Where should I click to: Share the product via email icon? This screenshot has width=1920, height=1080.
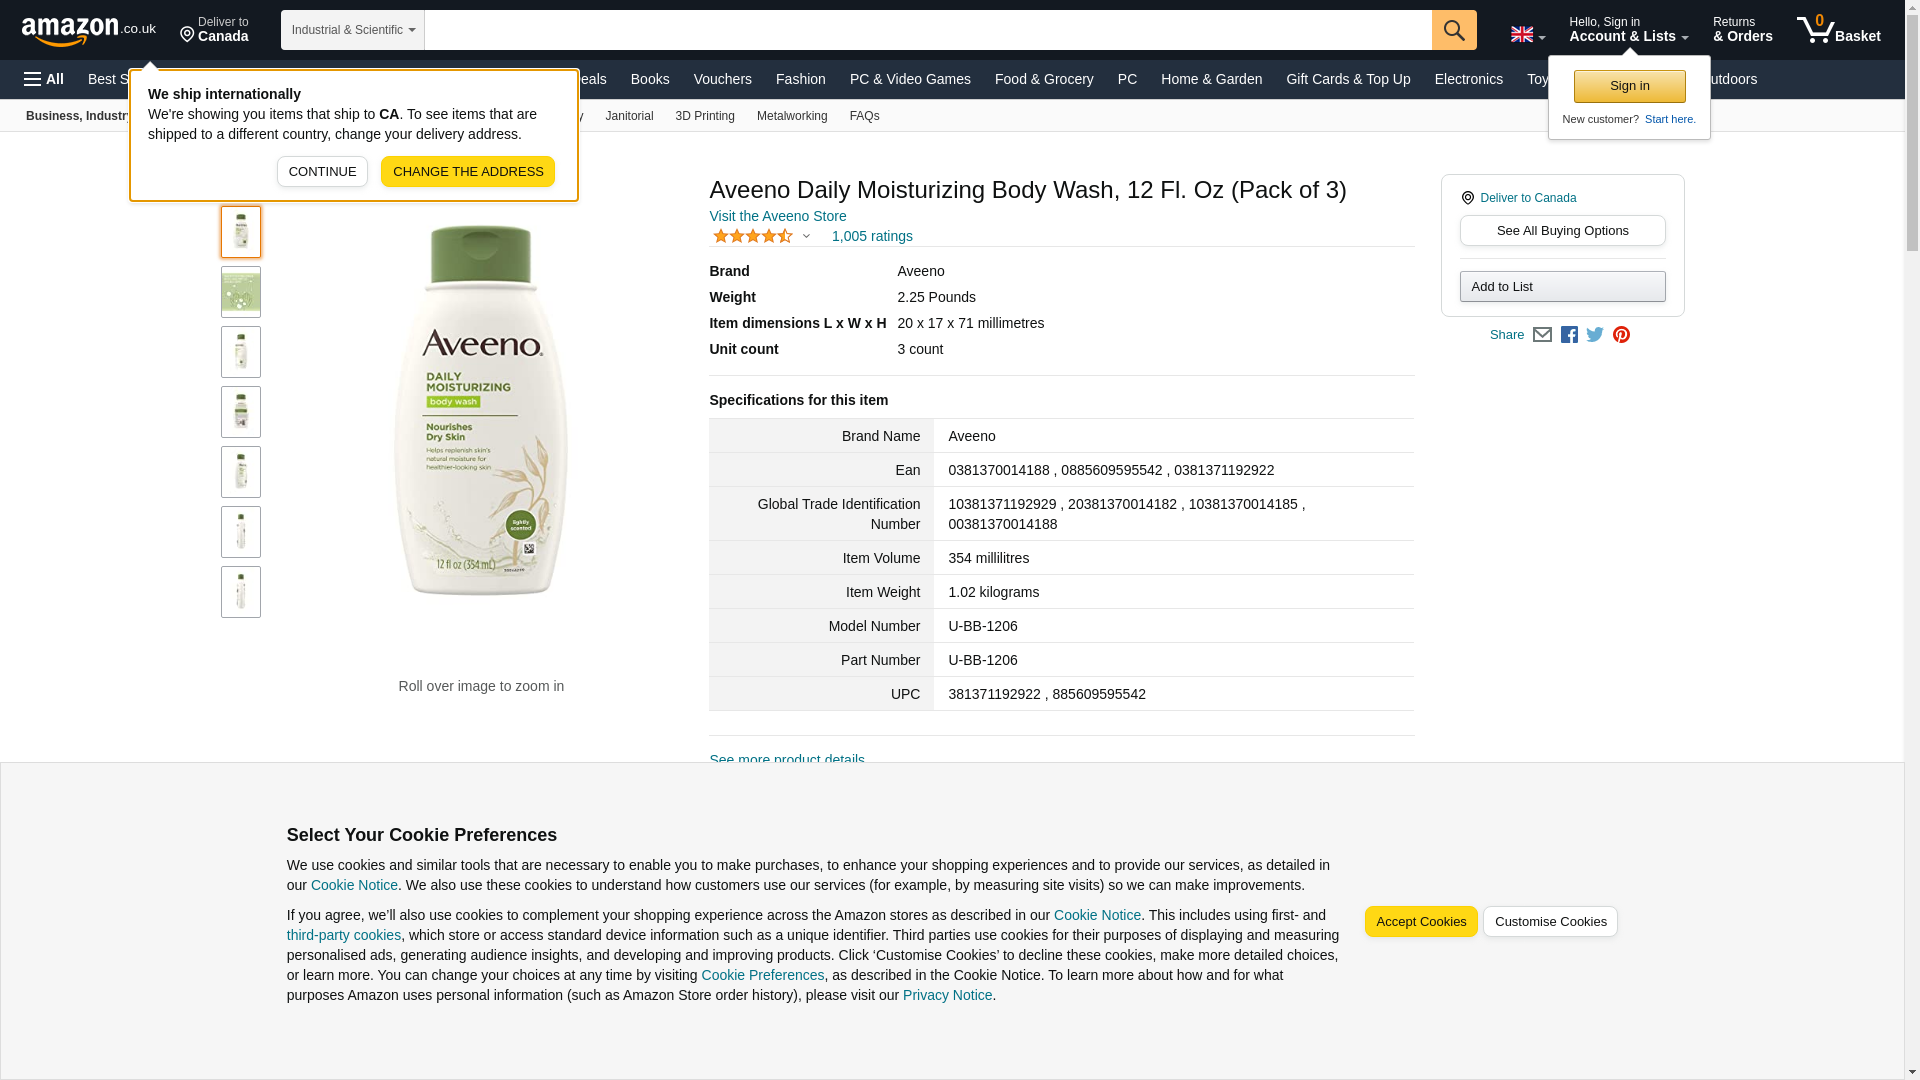click(x=1542, y=335)
